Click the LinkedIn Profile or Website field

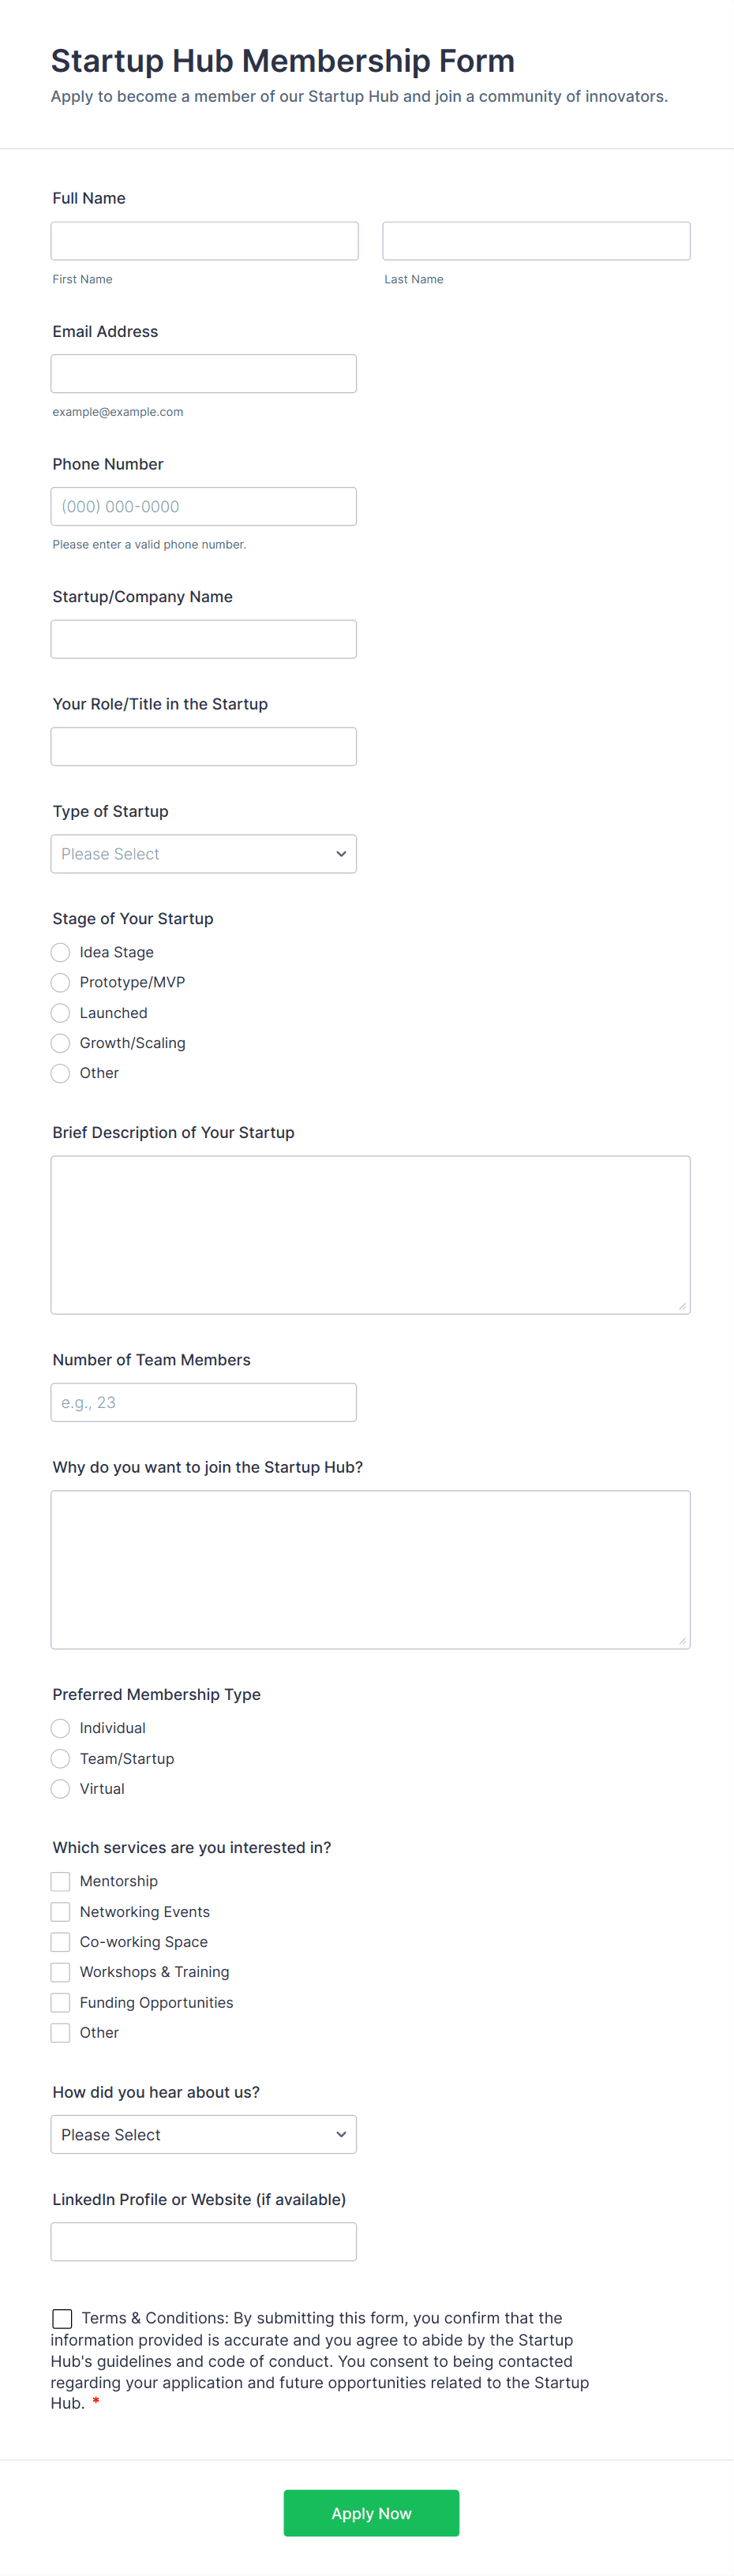(x=203, y=2241)
